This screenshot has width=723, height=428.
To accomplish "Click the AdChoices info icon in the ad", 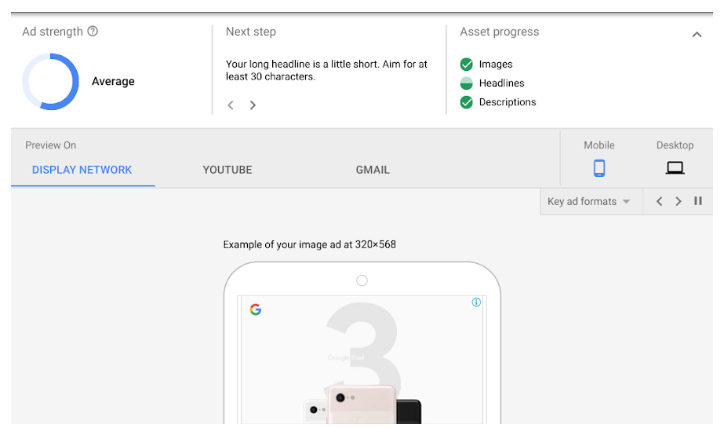I will [476, 302].
